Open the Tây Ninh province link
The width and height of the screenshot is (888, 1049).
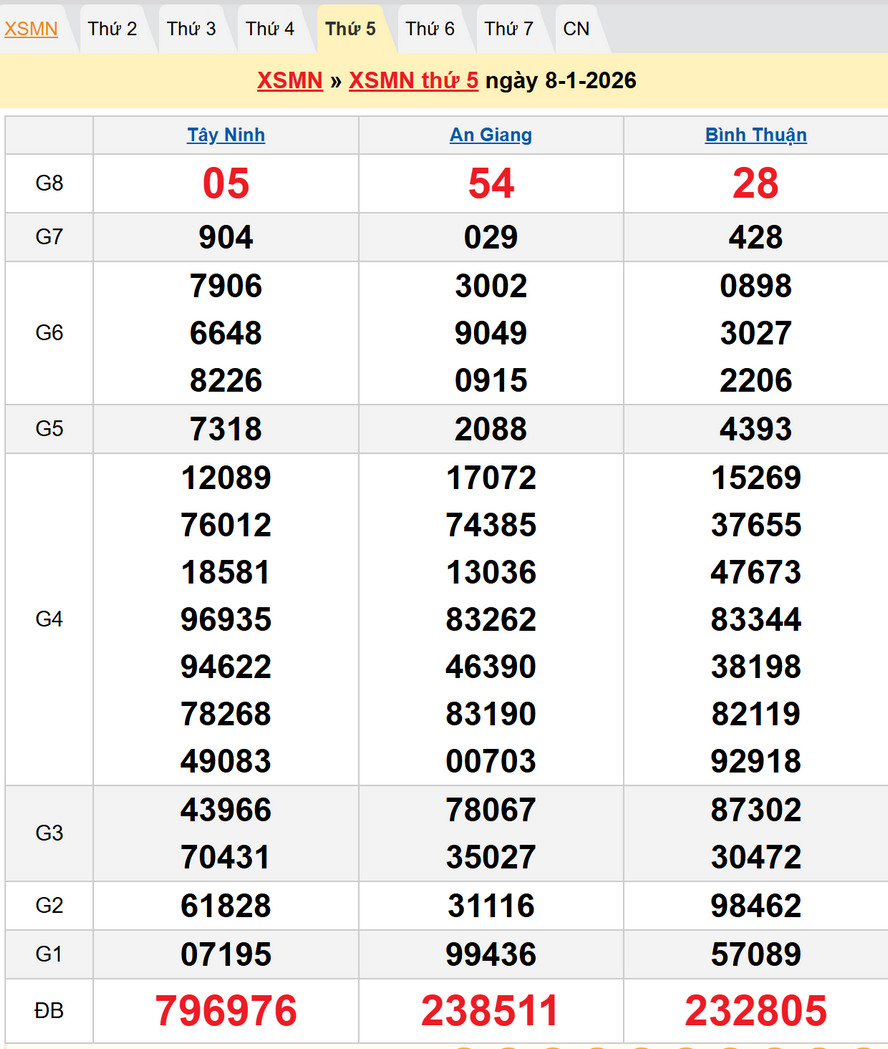[226, 135]
